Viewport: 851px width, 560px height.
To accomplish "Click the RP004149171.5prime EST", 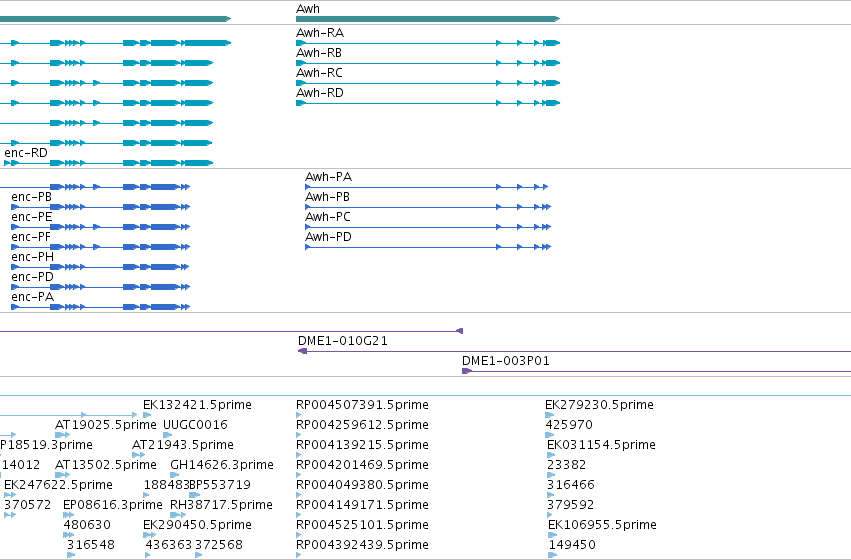I will coord(363,505).
